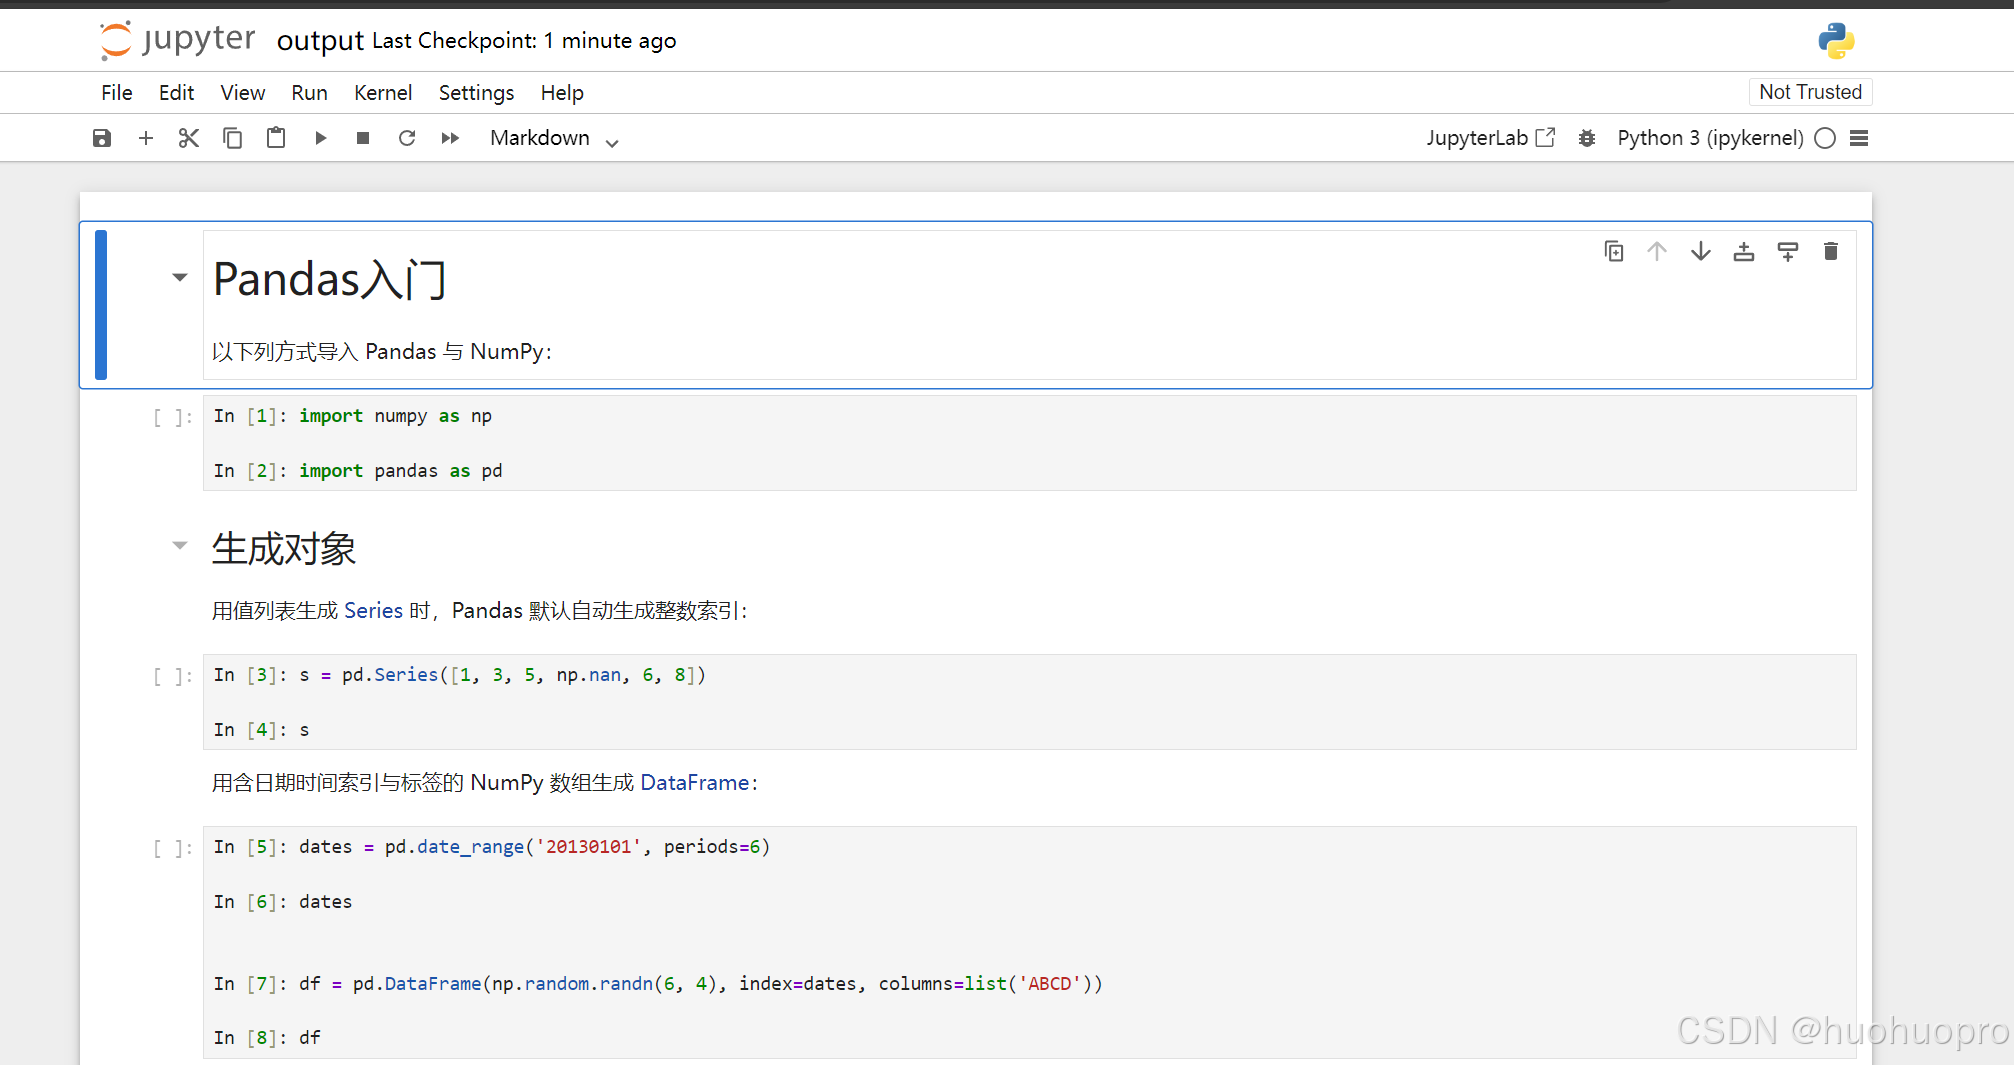Click into the pd.date_range code cell

[x=1029, y=942]
